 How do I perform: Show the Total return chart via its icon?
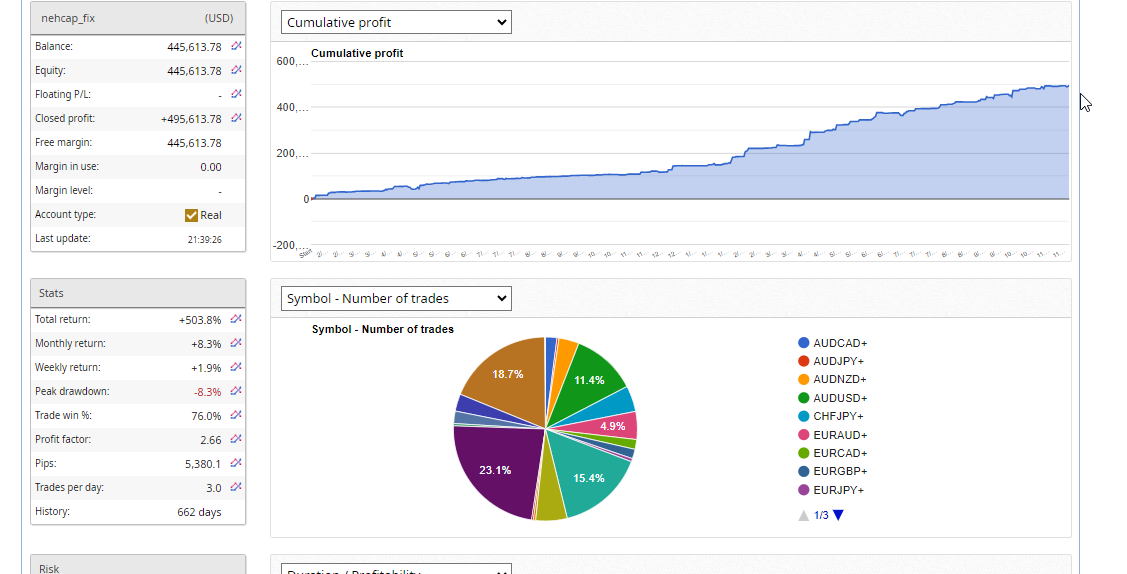pos(236,319)
